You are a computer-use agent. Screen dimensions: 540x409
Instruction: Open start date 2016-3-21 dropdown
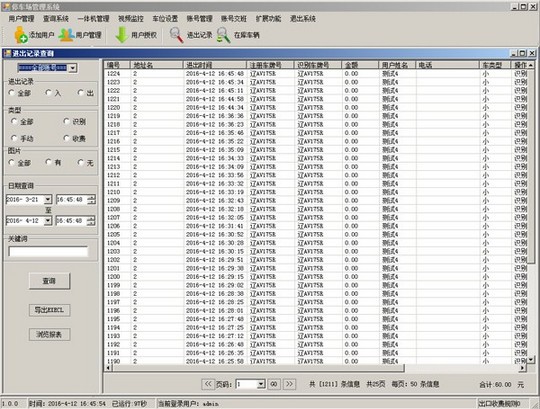(x=48, y=199)
